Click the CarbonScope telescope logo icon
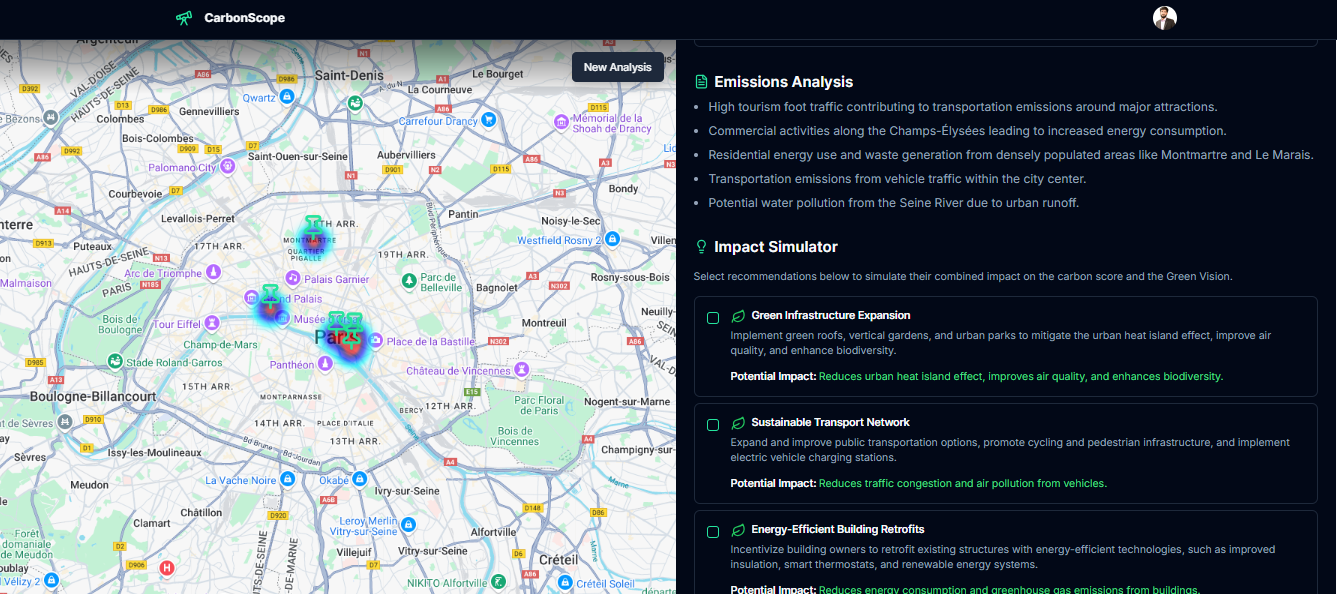 click(x=184, y=18)
